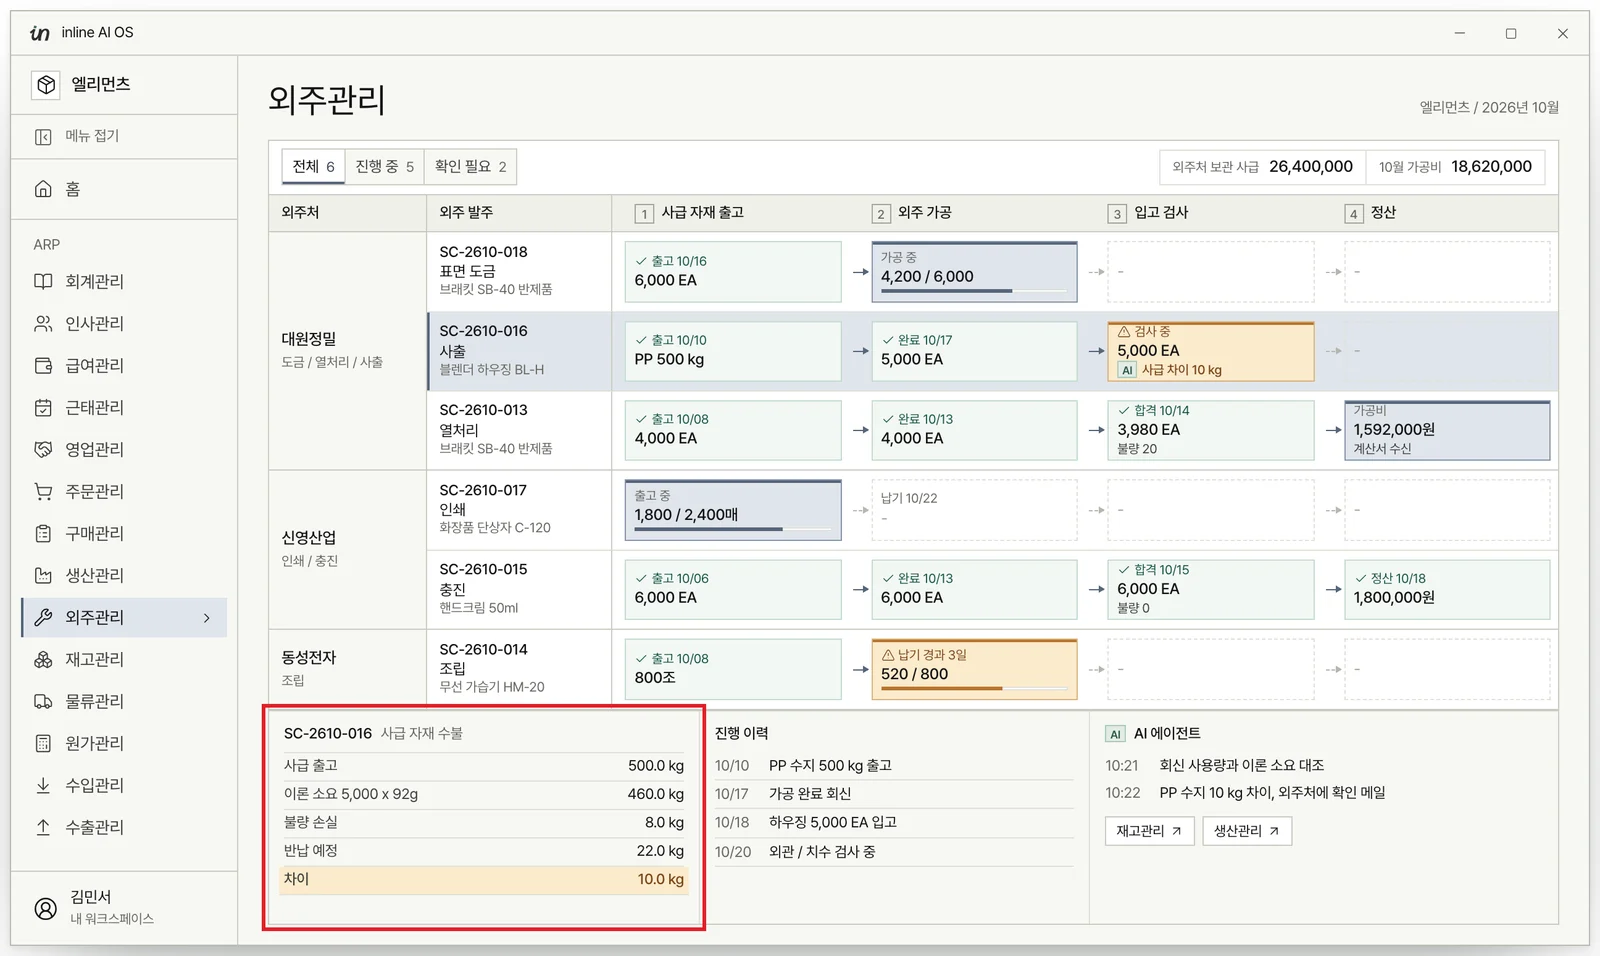Click 10월 가공비 18,620,000 summary
The image size is (1600, 956).
(x=1455, y=167)
